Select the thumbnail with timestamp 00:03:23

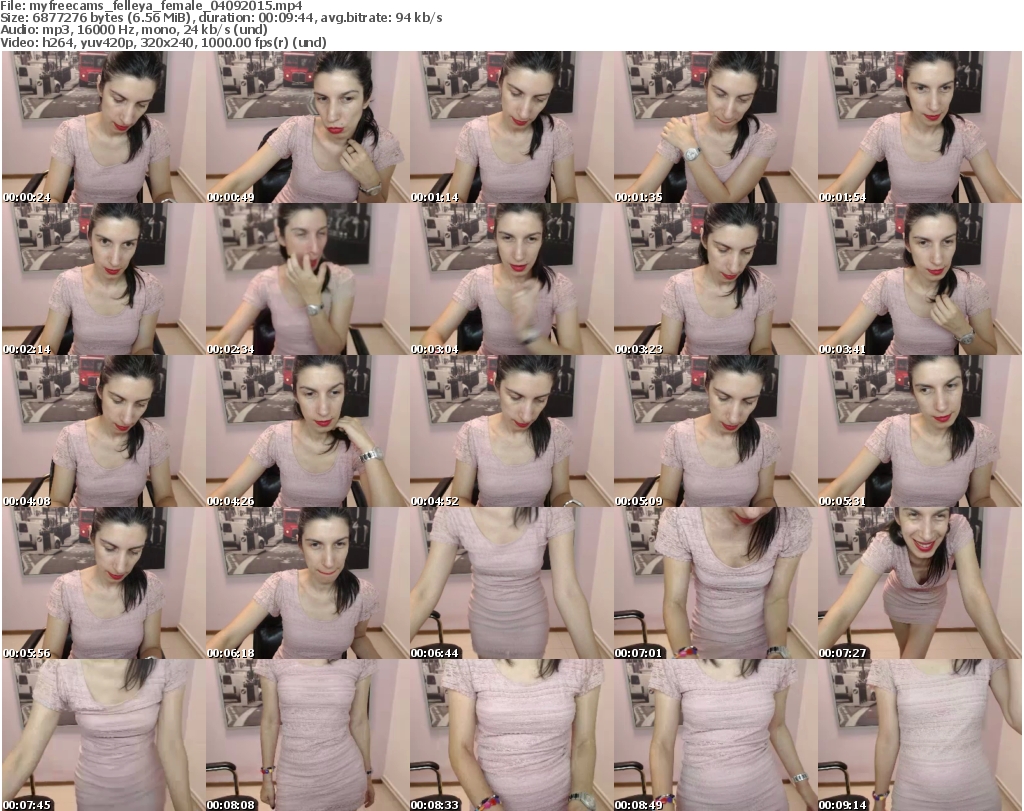click(715, 279)
